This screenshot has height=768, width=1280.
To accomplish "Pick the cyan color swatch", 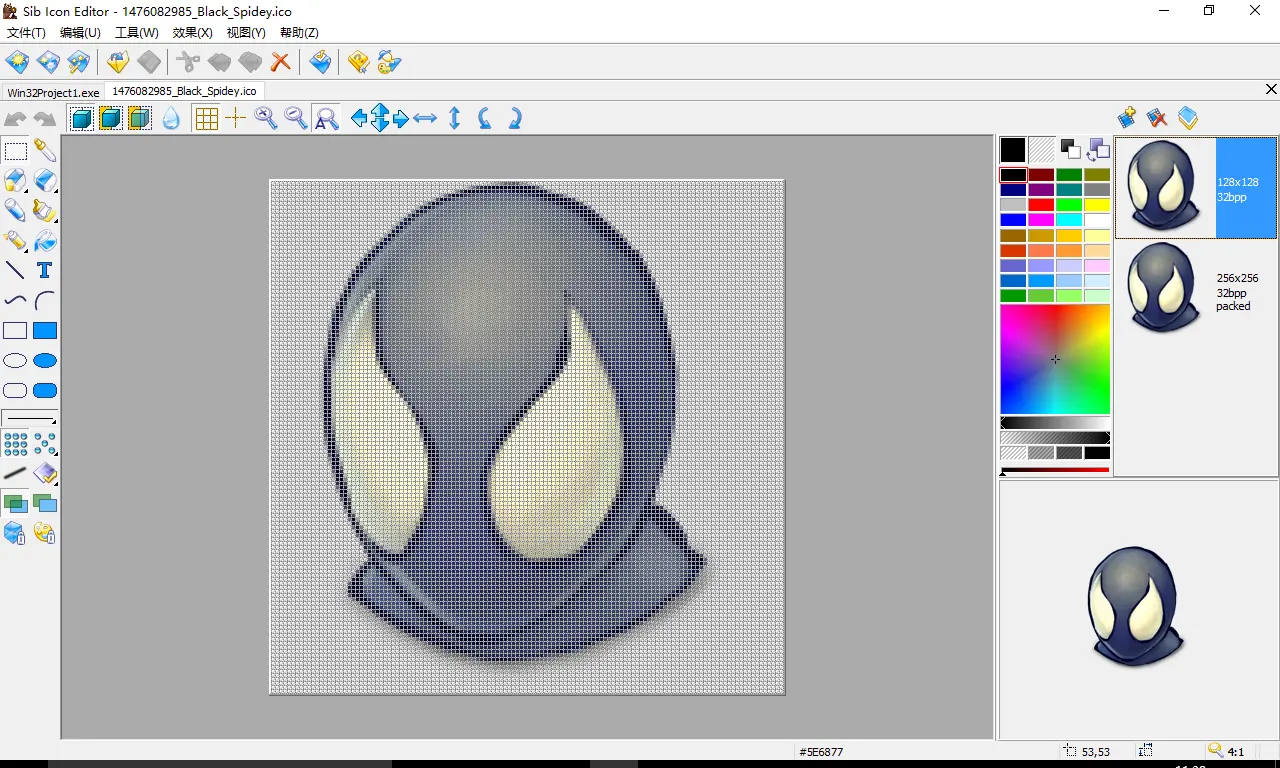I will pos(1069,220).
